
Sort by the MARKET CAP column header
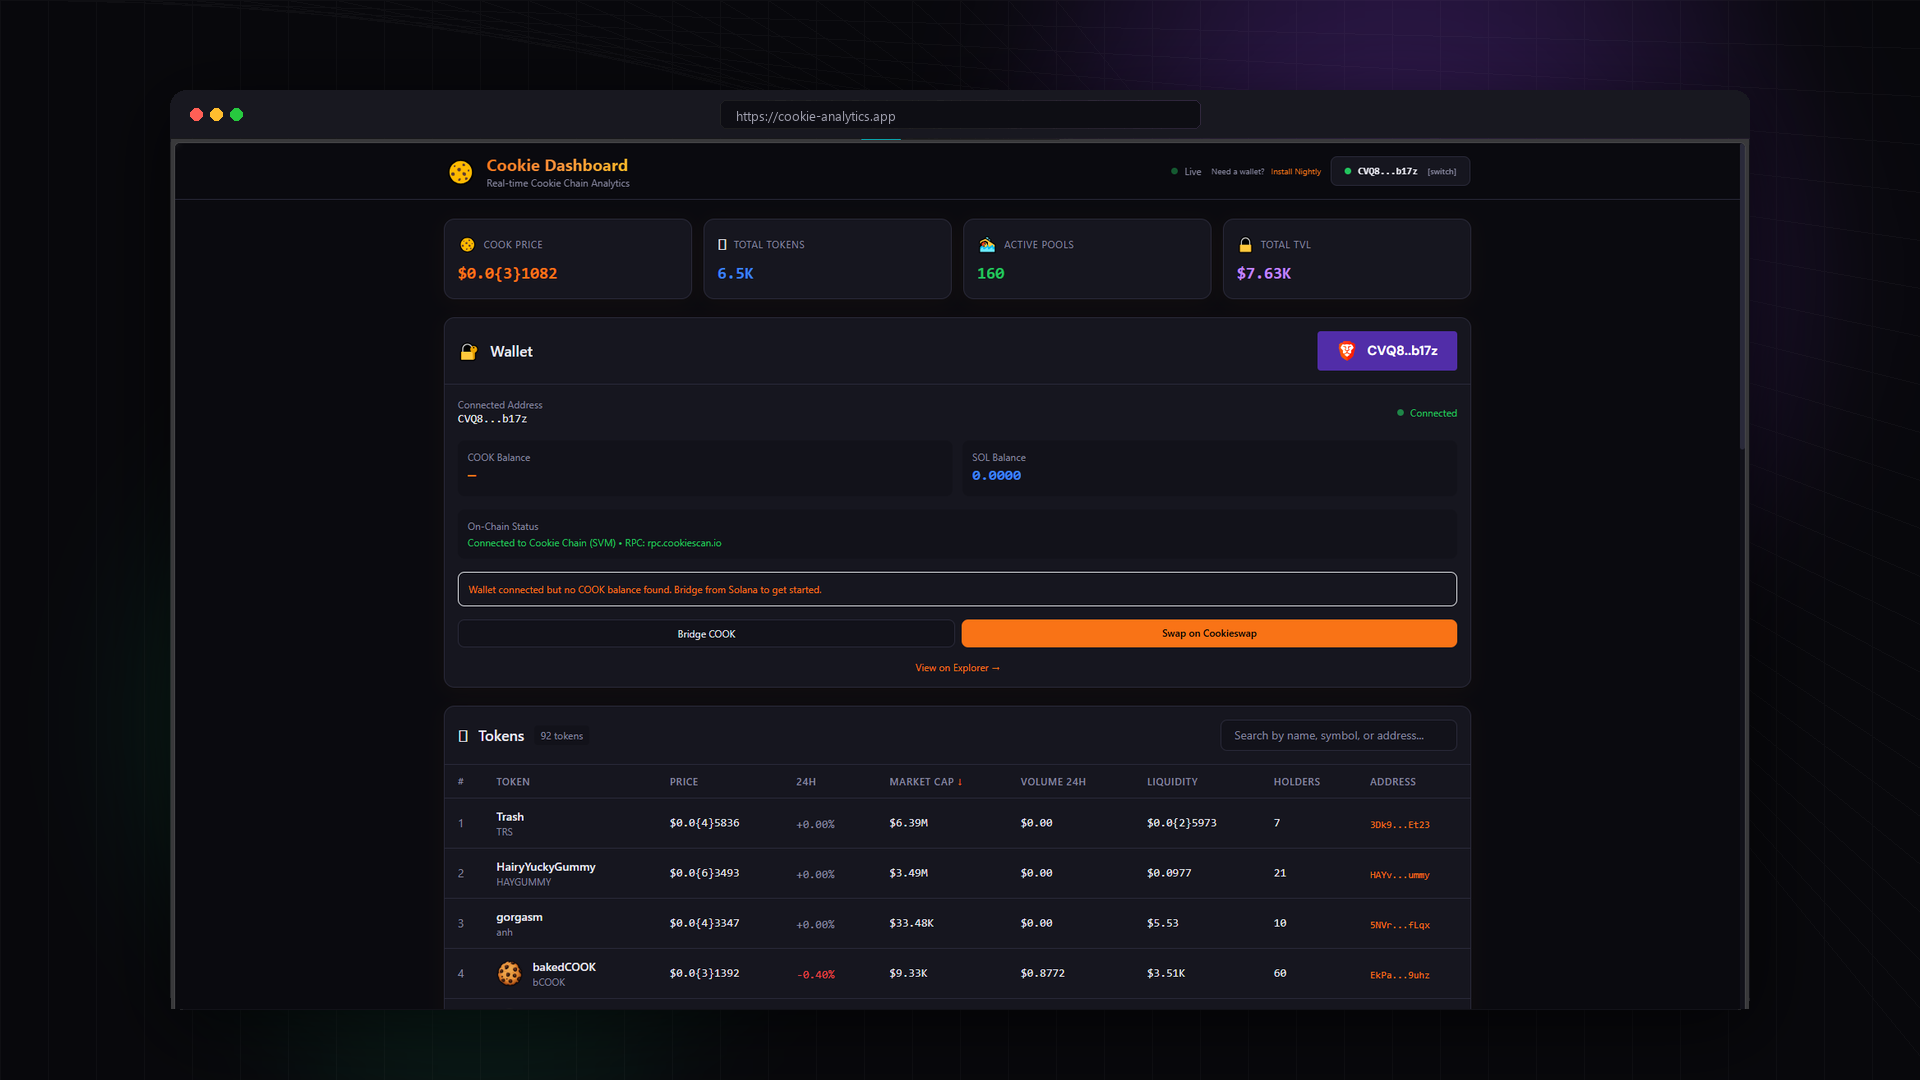click(x=925, y=782)
